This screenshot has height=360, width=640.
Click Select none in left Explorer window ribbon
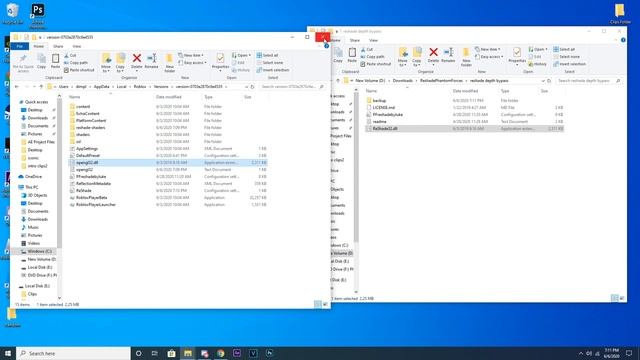[270, 62]
